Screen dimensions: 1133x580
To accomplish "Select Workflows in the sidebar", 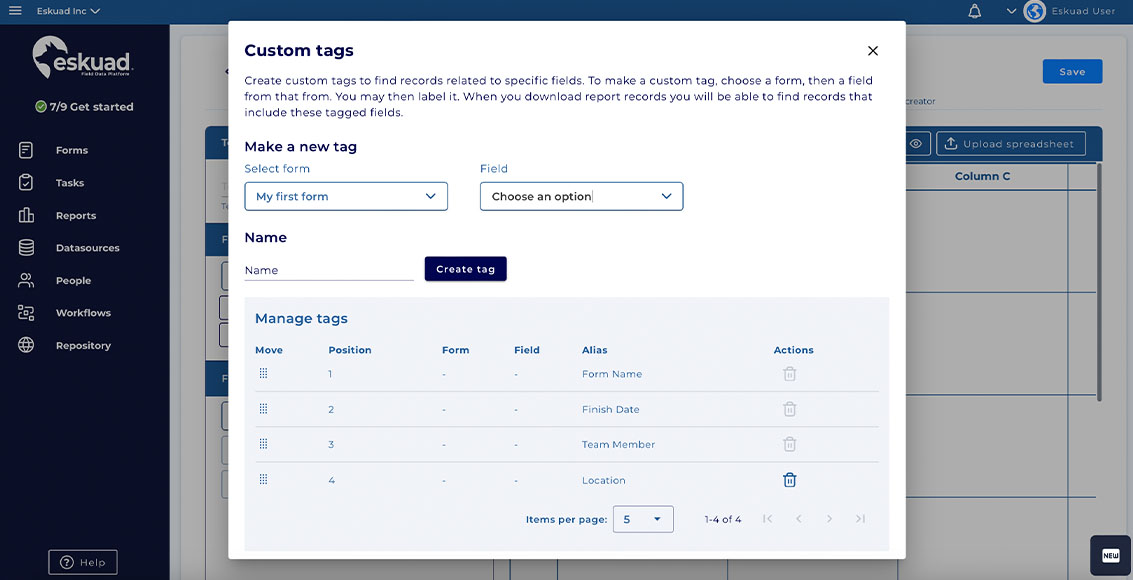I will point(82,312).
